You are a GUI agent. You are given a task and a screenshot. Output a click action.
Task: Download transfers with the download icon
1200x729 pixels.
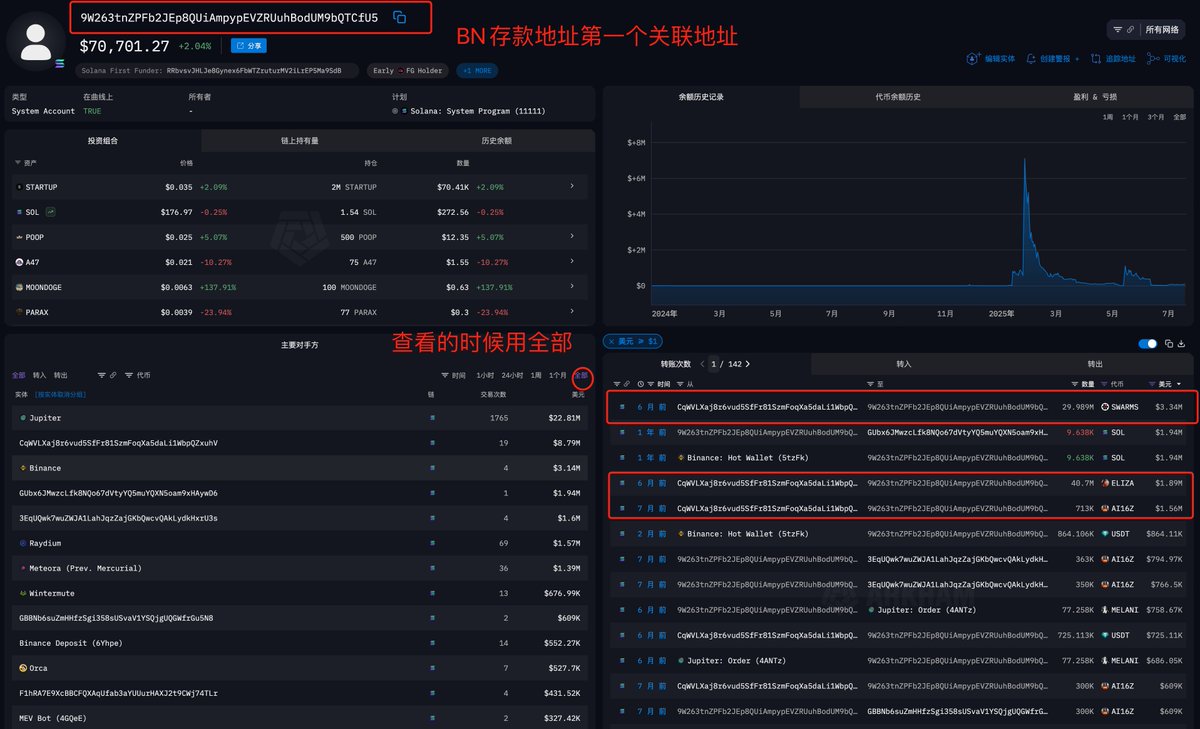(1183, 344)
